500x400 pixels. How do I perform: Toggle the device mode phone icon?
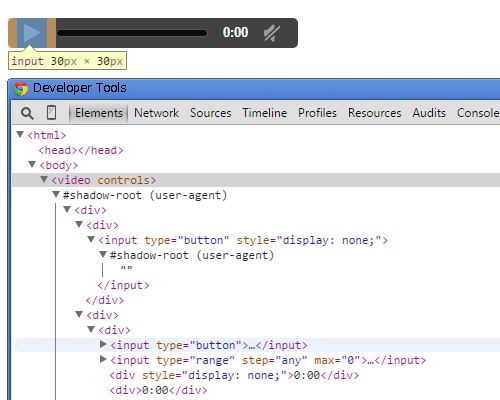pos(51,113)
